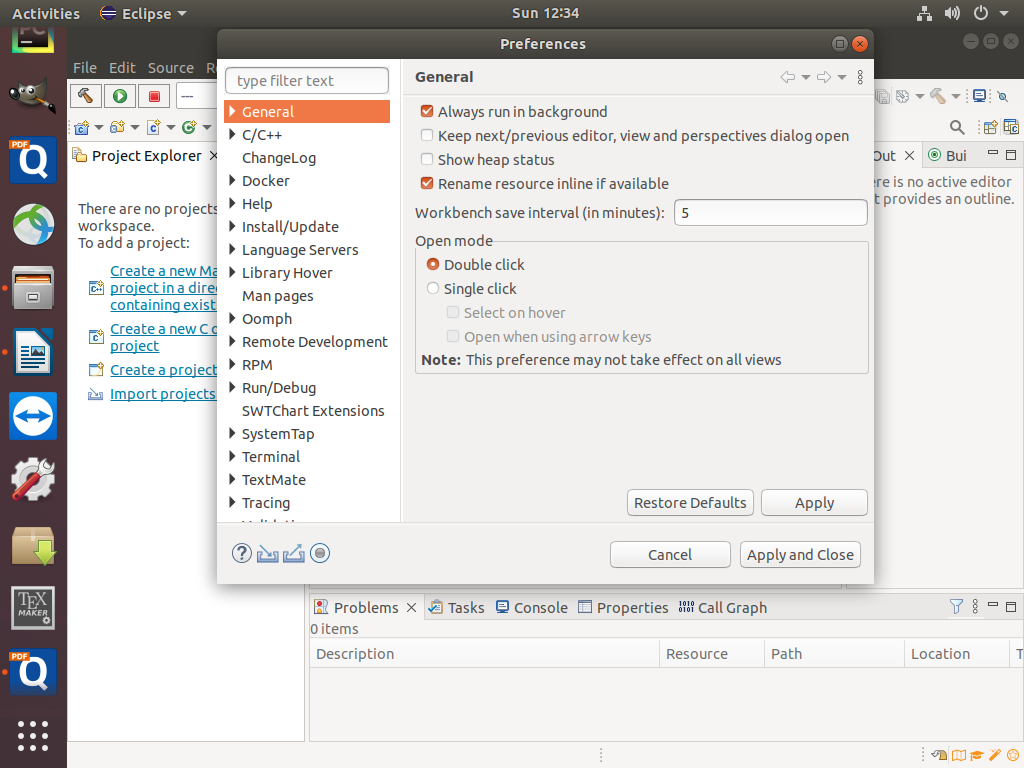Image resolution: width=1024 pixels, height=768 pixels.
Task: Click the magnifier search icon in Eclipse toolbar
Action: coord(957,127)
